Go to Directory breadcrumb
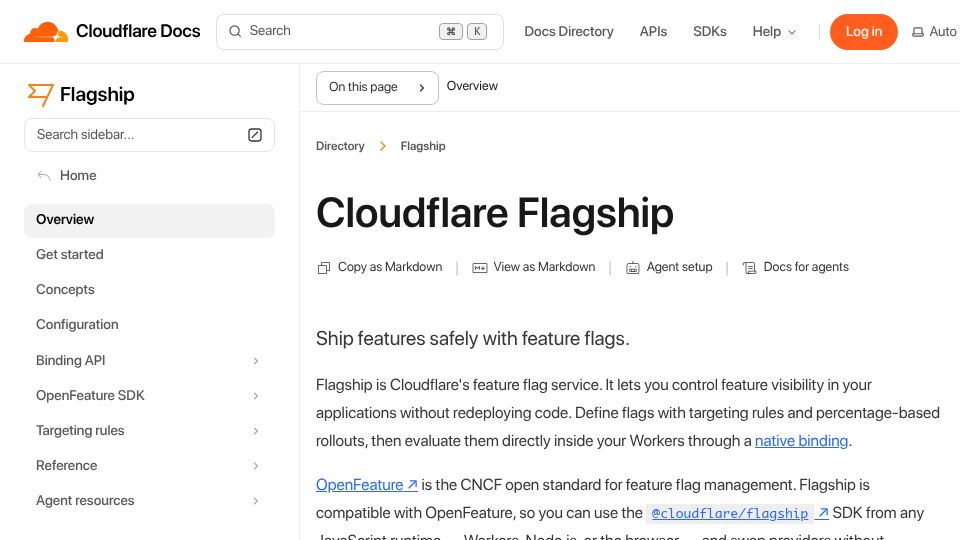This screenshot has width=960, height=540. coord(340,146)
